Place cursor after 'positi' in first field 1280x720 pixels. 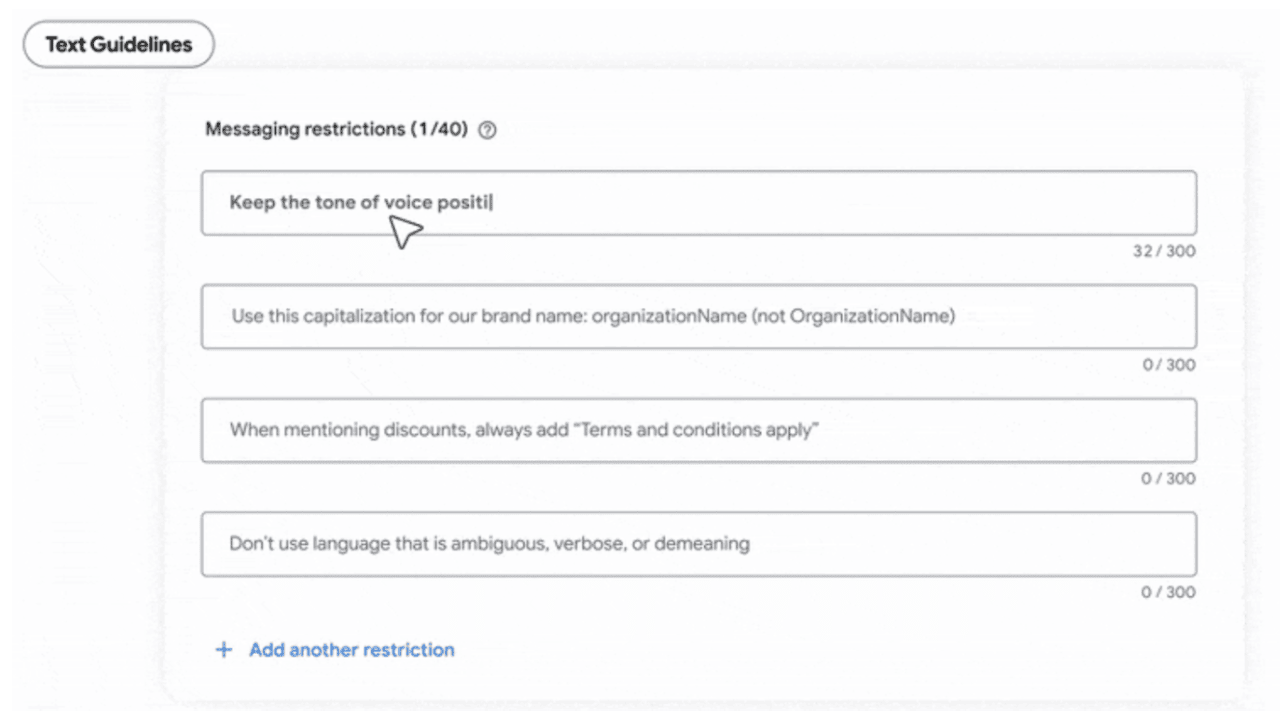(492, 202)
